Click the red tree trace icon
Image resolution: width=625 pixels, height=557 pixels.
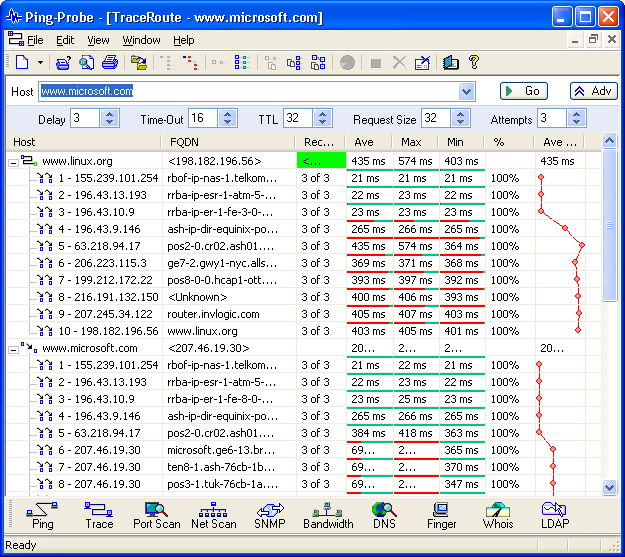(190, 63)
